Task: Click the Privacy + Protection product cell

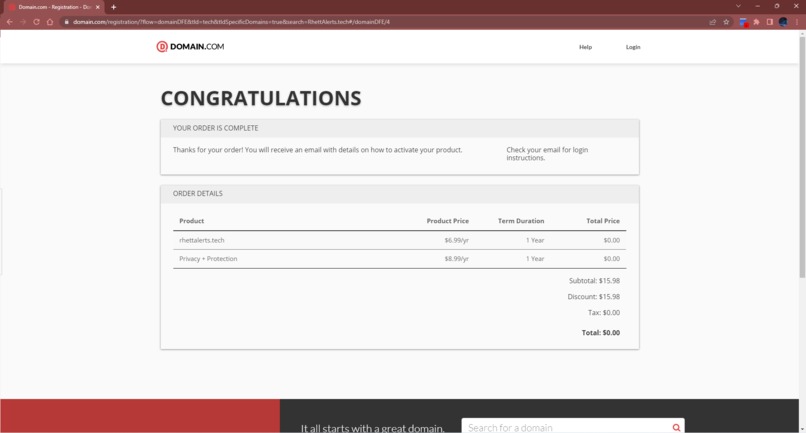Action: click(x=208, y=259)
